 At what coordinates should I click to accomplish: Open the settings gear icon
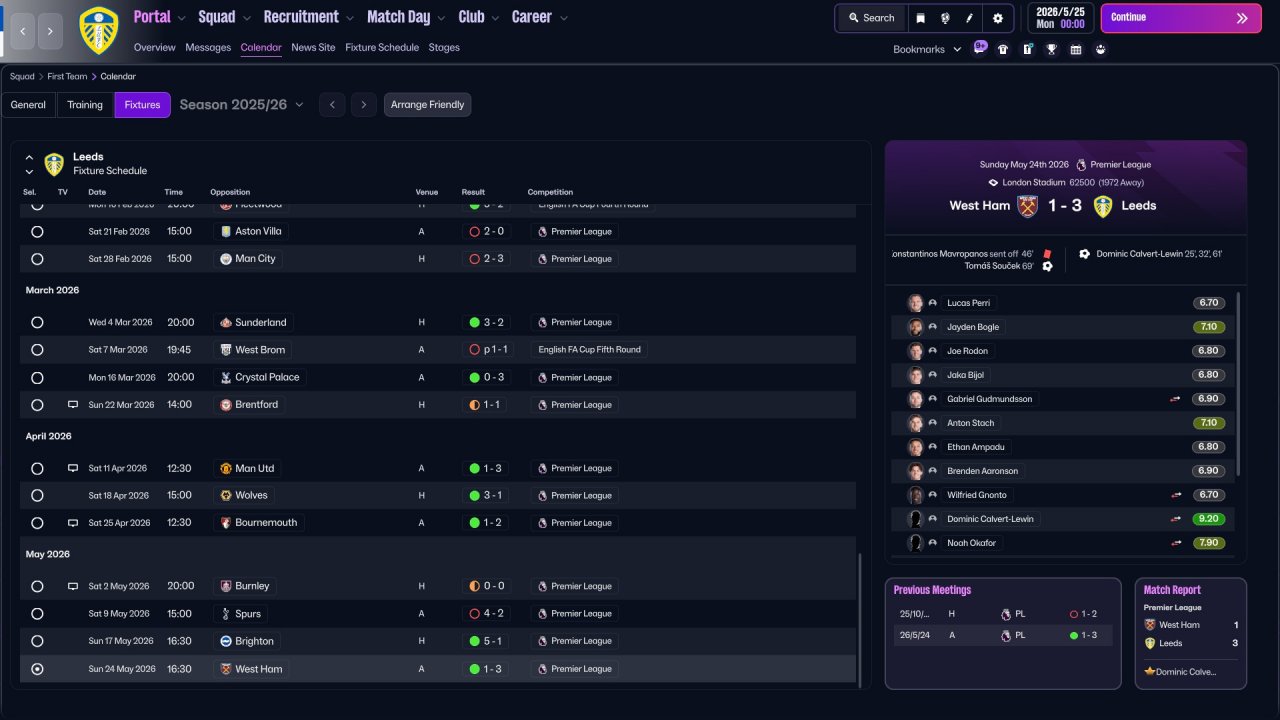997,18
